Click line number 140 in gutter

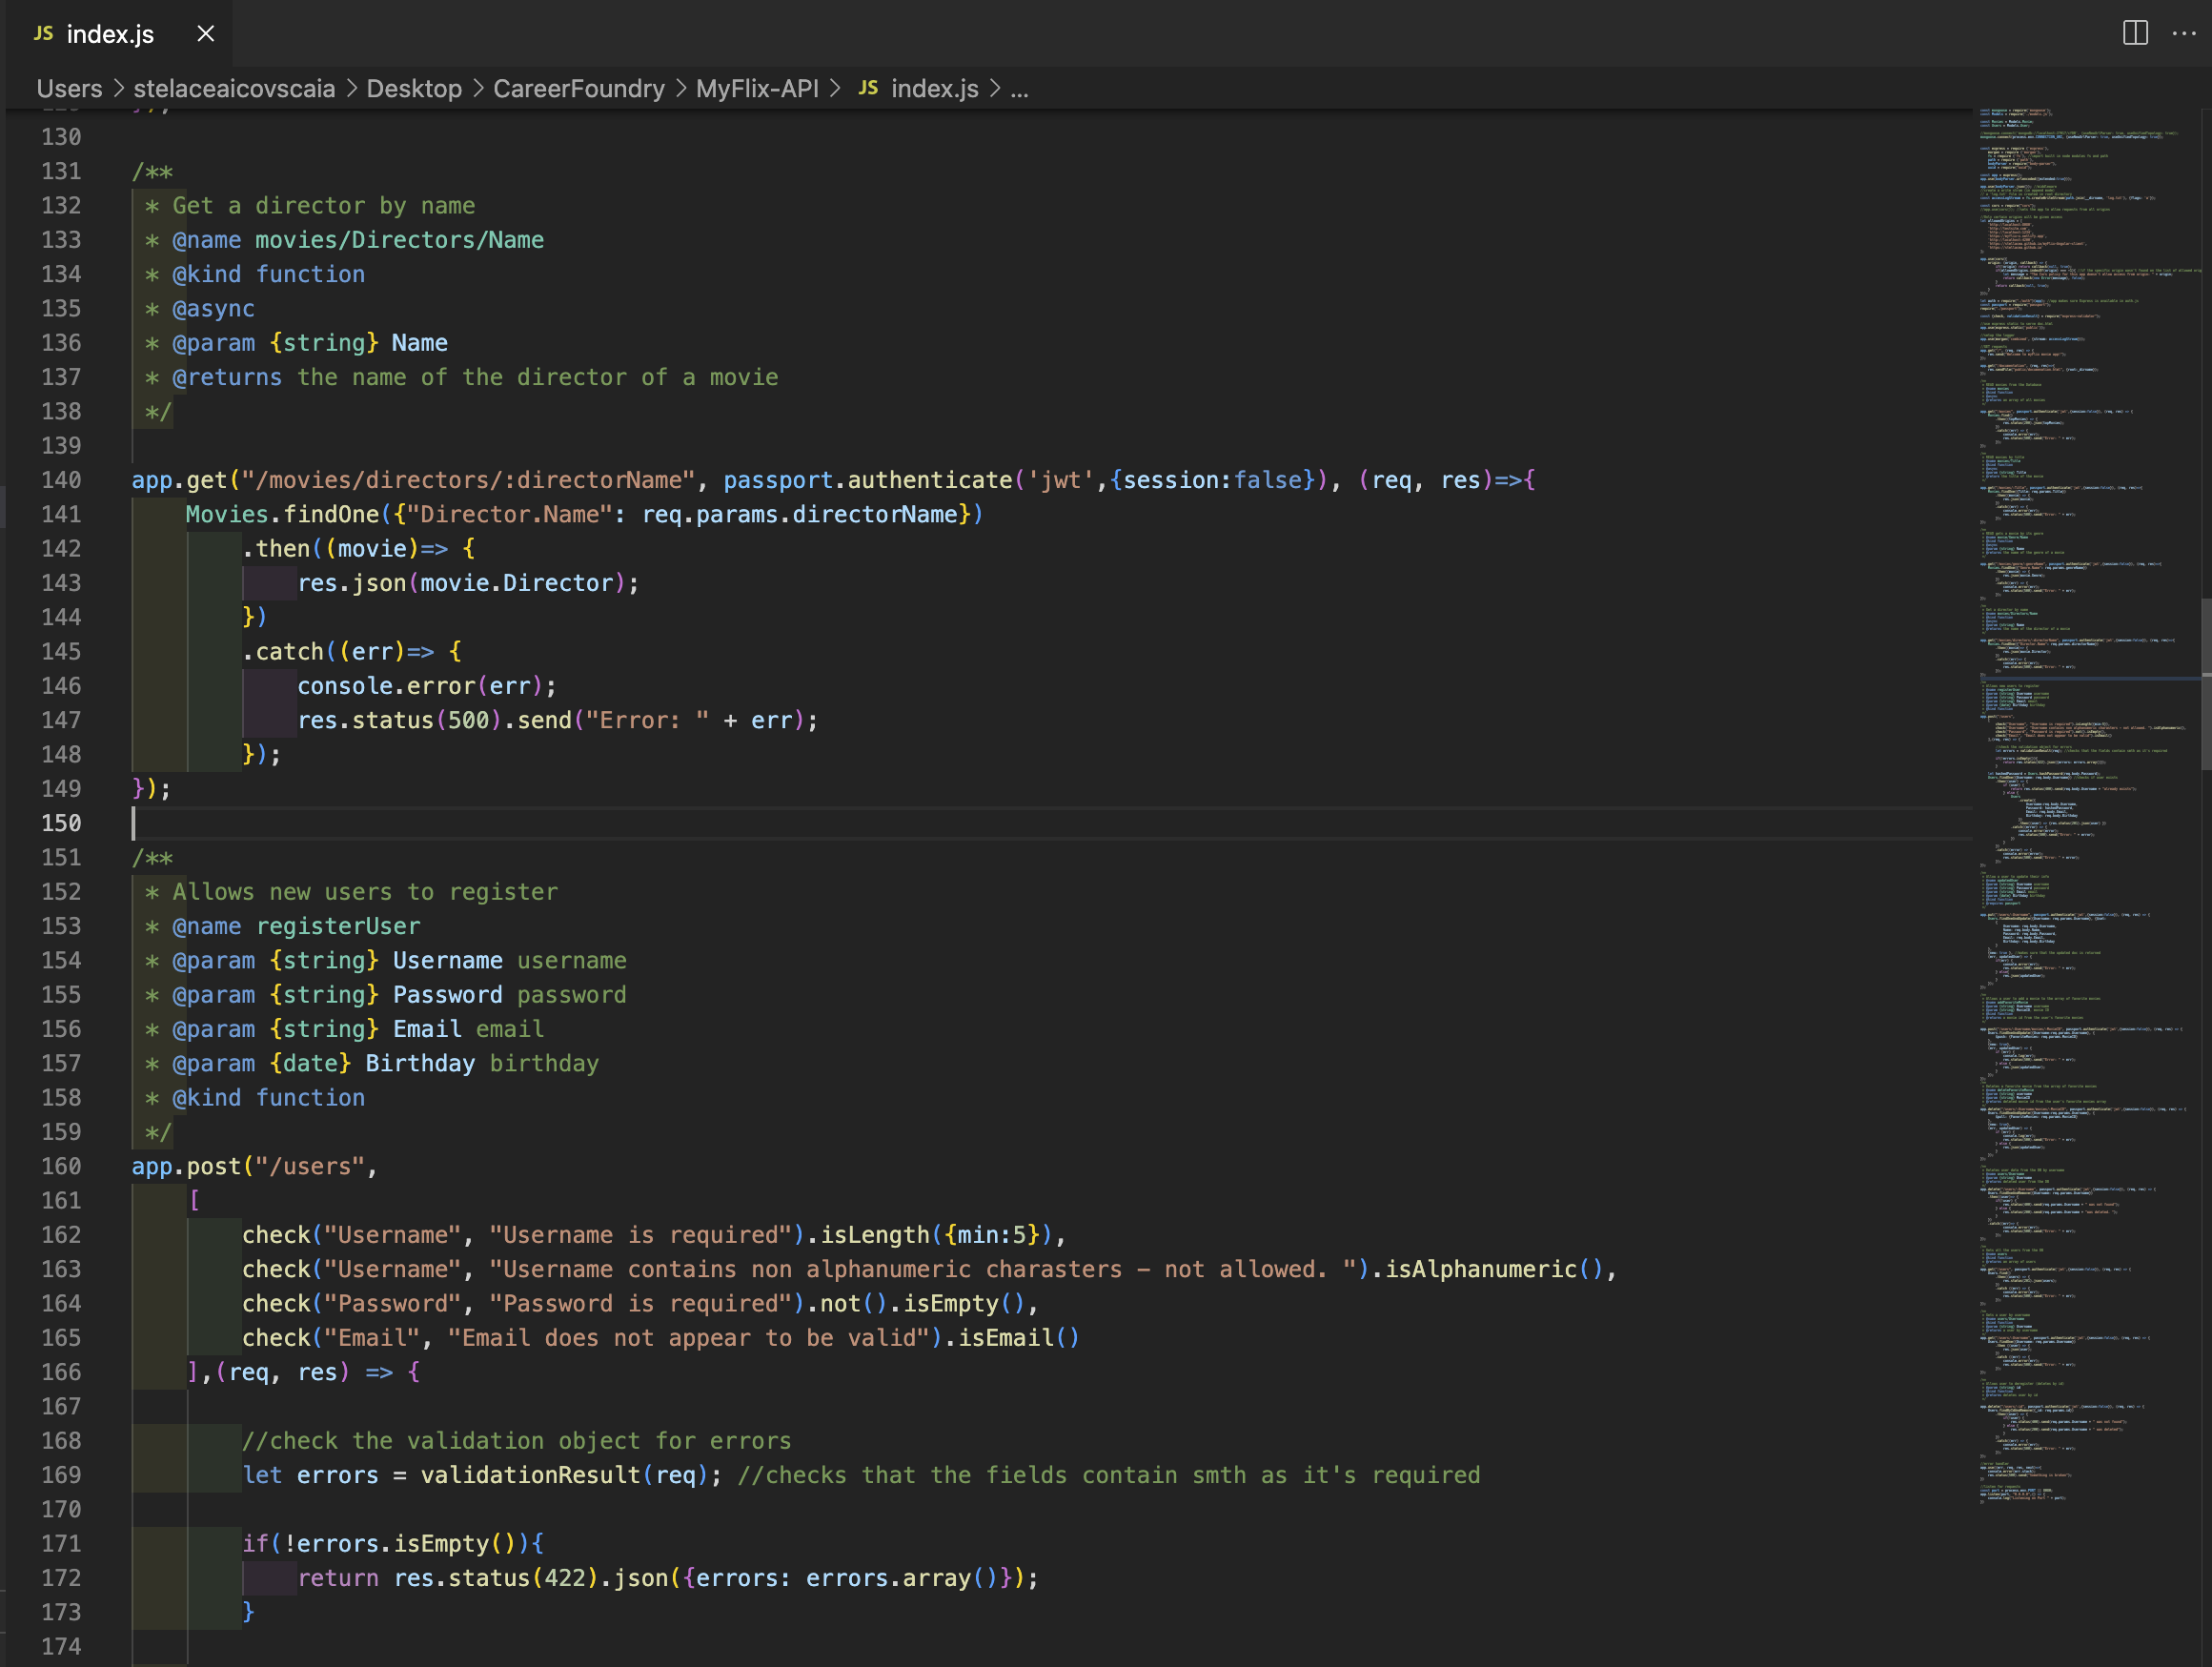pos(61,480)
